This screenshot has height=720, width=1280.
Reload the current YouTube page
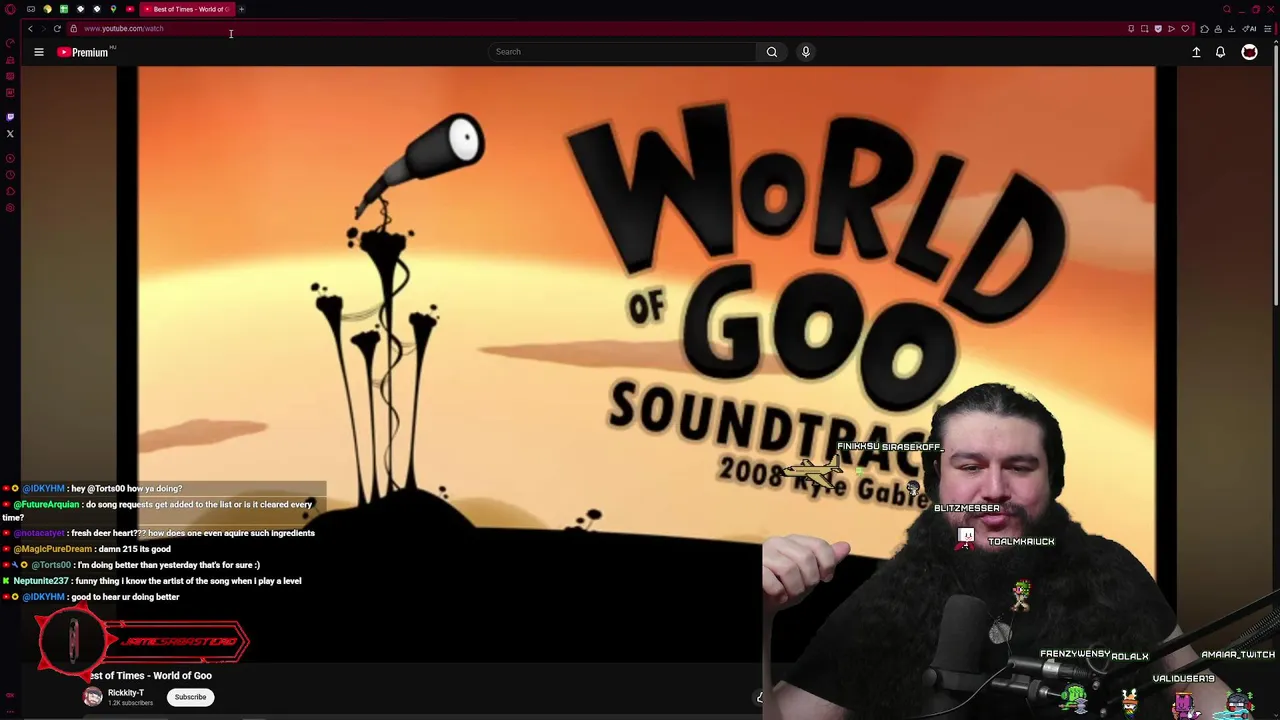pyautogui.click(x=57, y=28)
